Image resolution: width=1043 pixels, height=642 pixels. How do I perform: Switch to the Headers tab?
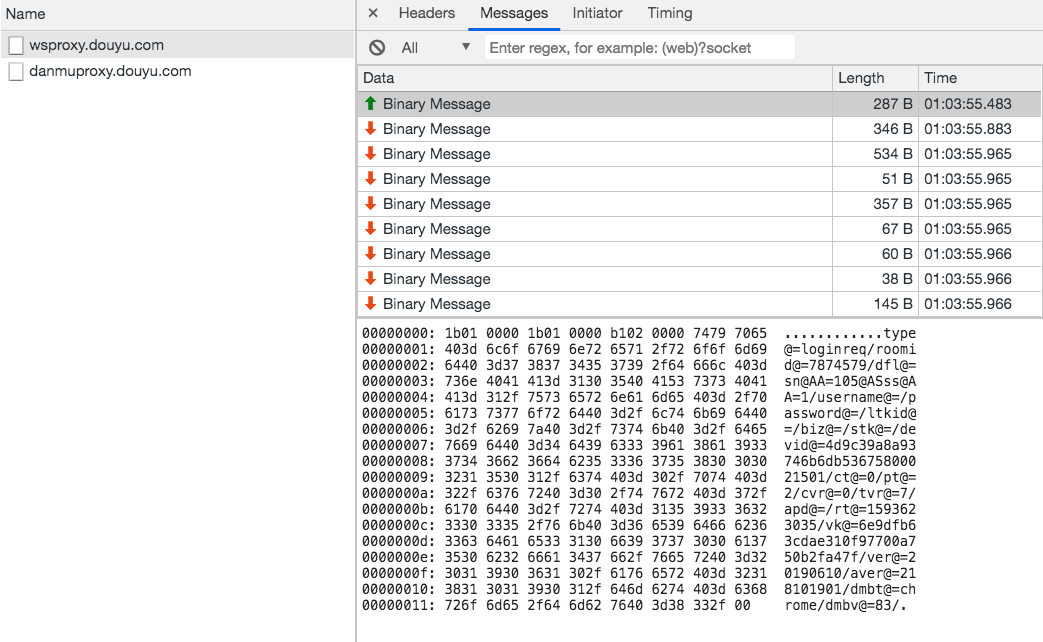[x=426, y=14]
